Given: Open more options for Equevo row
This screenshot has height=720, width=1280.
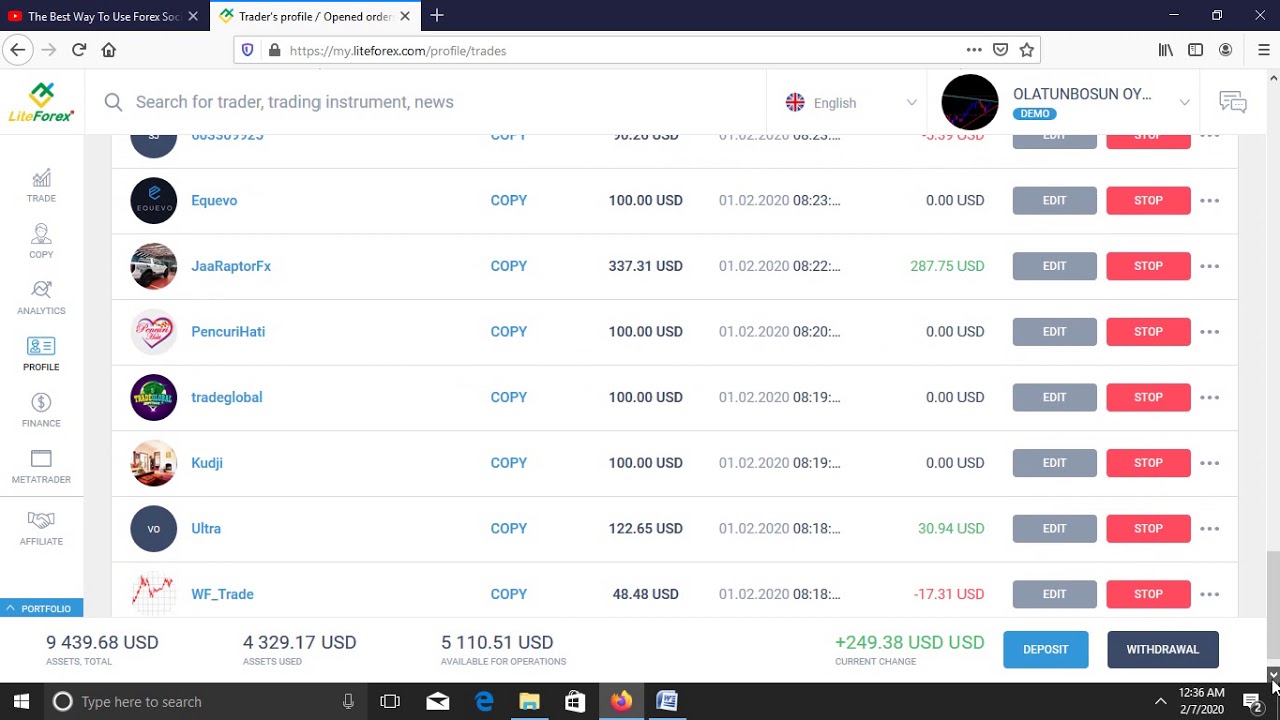Looking at the screenshot, I should pos(1210,201).
